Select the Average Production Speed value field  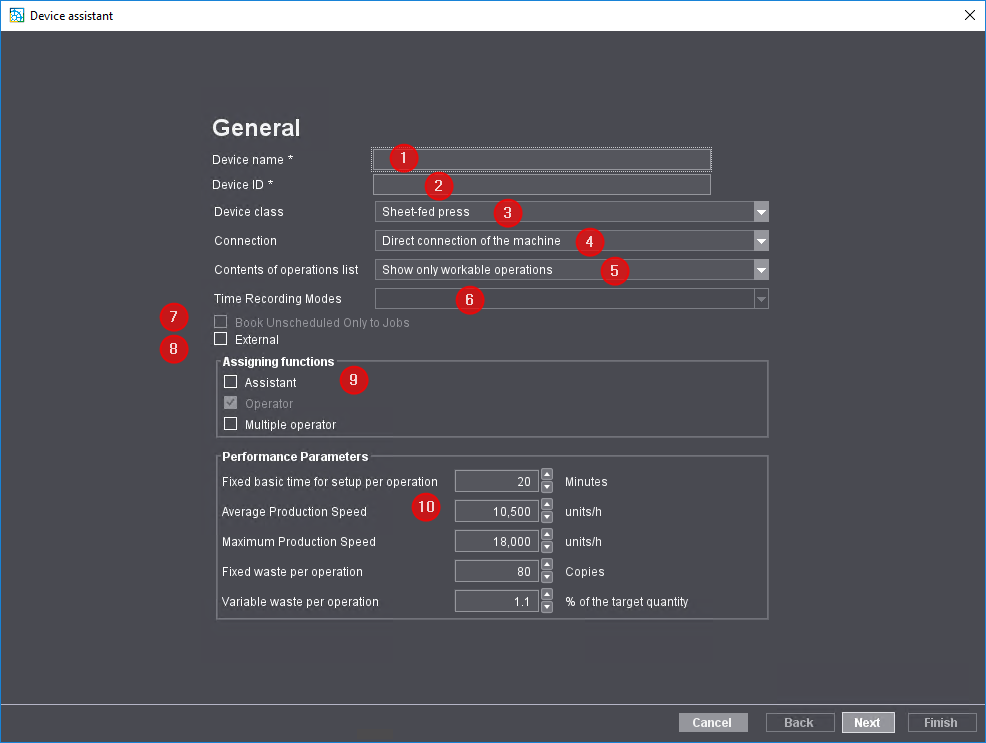coord(497,511)
